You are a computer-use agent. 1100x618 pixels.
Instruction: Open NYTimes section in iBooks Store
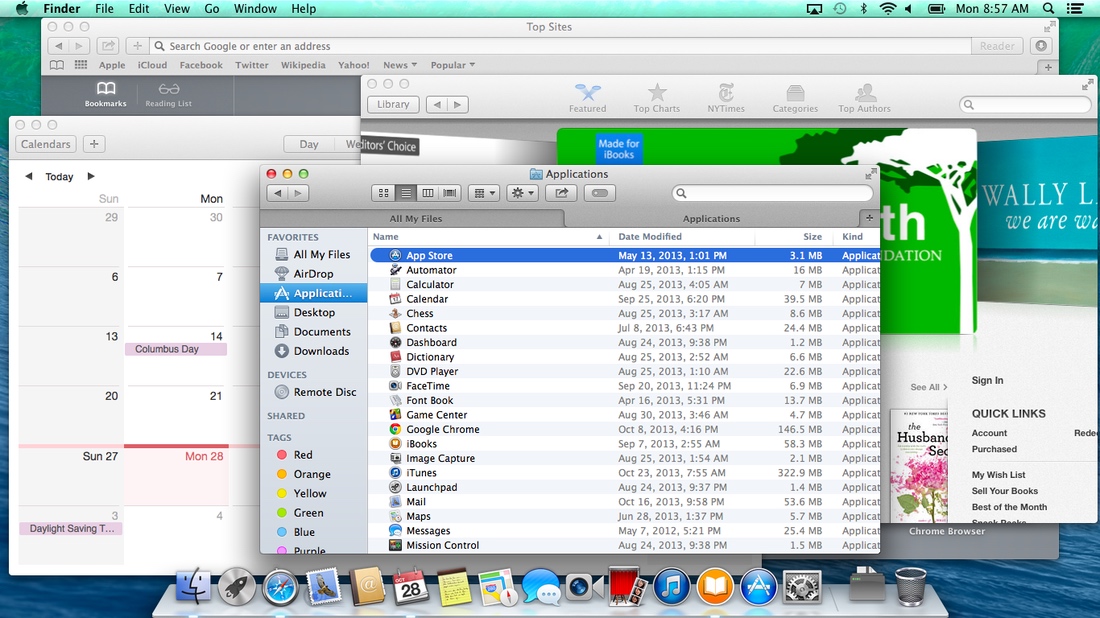[725, 98]
